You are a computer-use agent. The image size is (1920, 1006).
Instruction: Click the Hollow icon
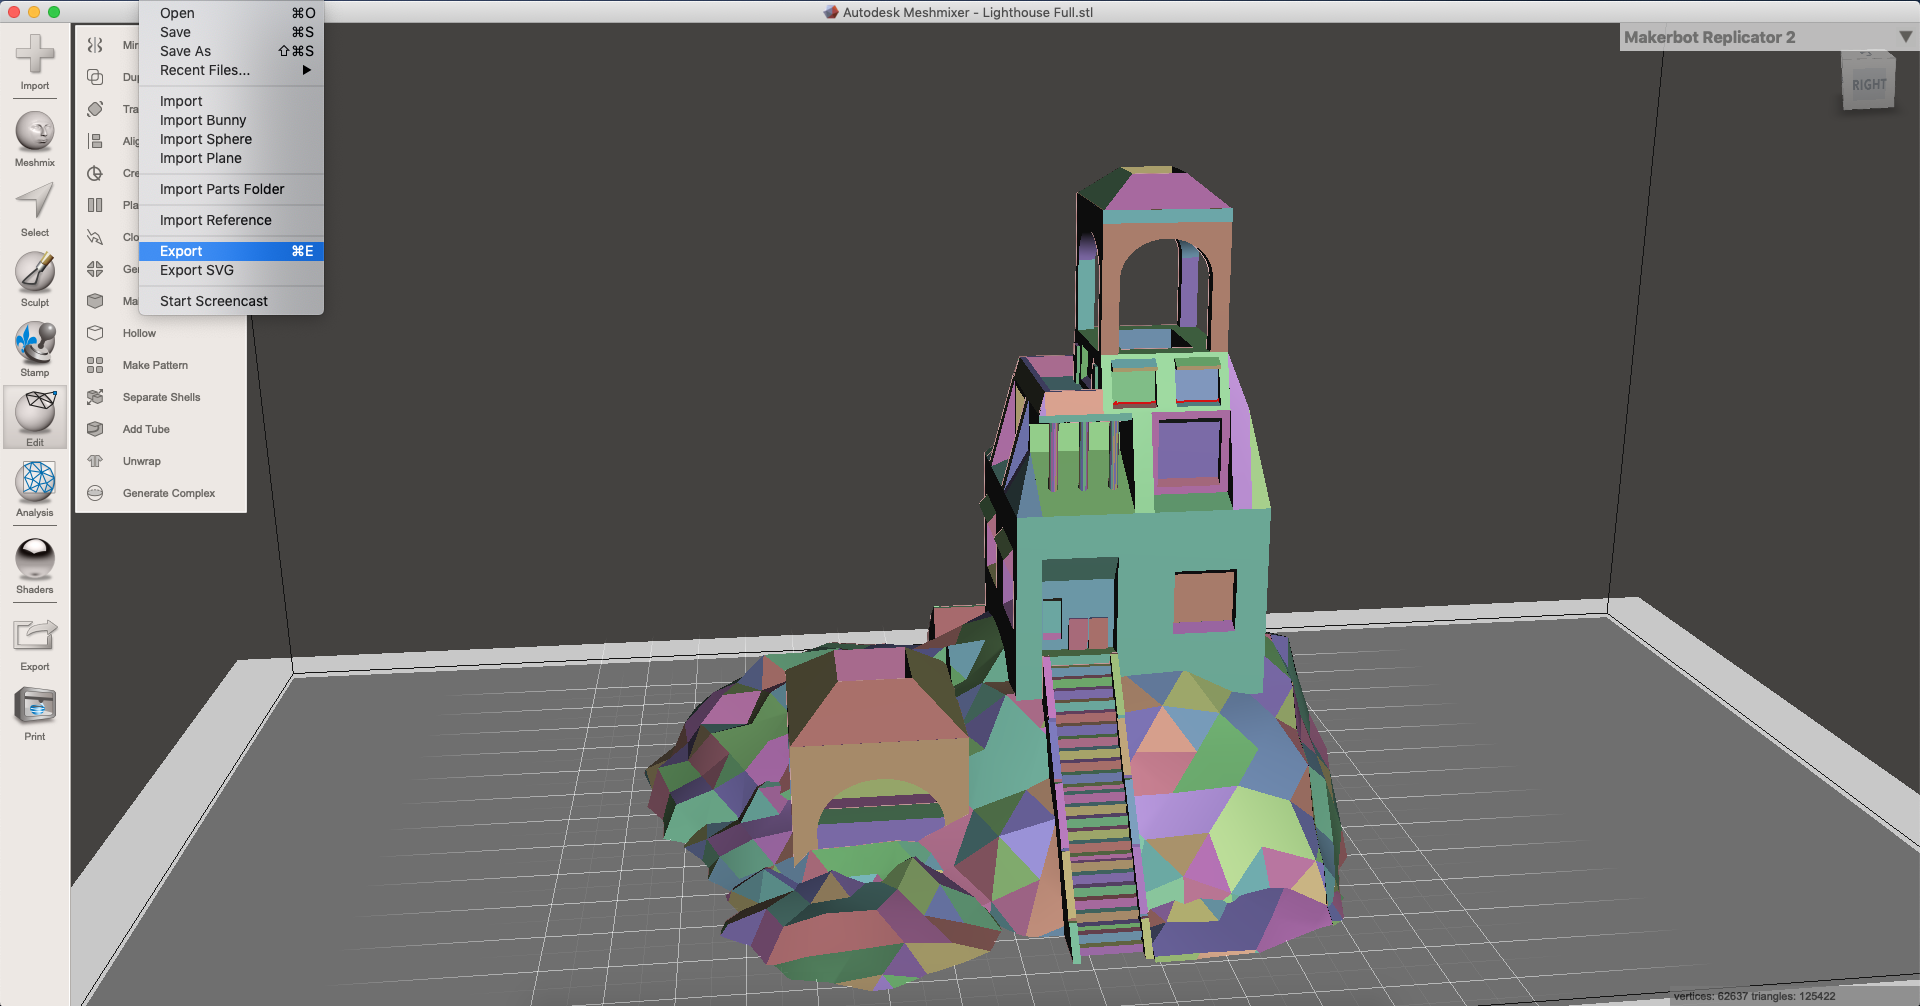point(95,333)
